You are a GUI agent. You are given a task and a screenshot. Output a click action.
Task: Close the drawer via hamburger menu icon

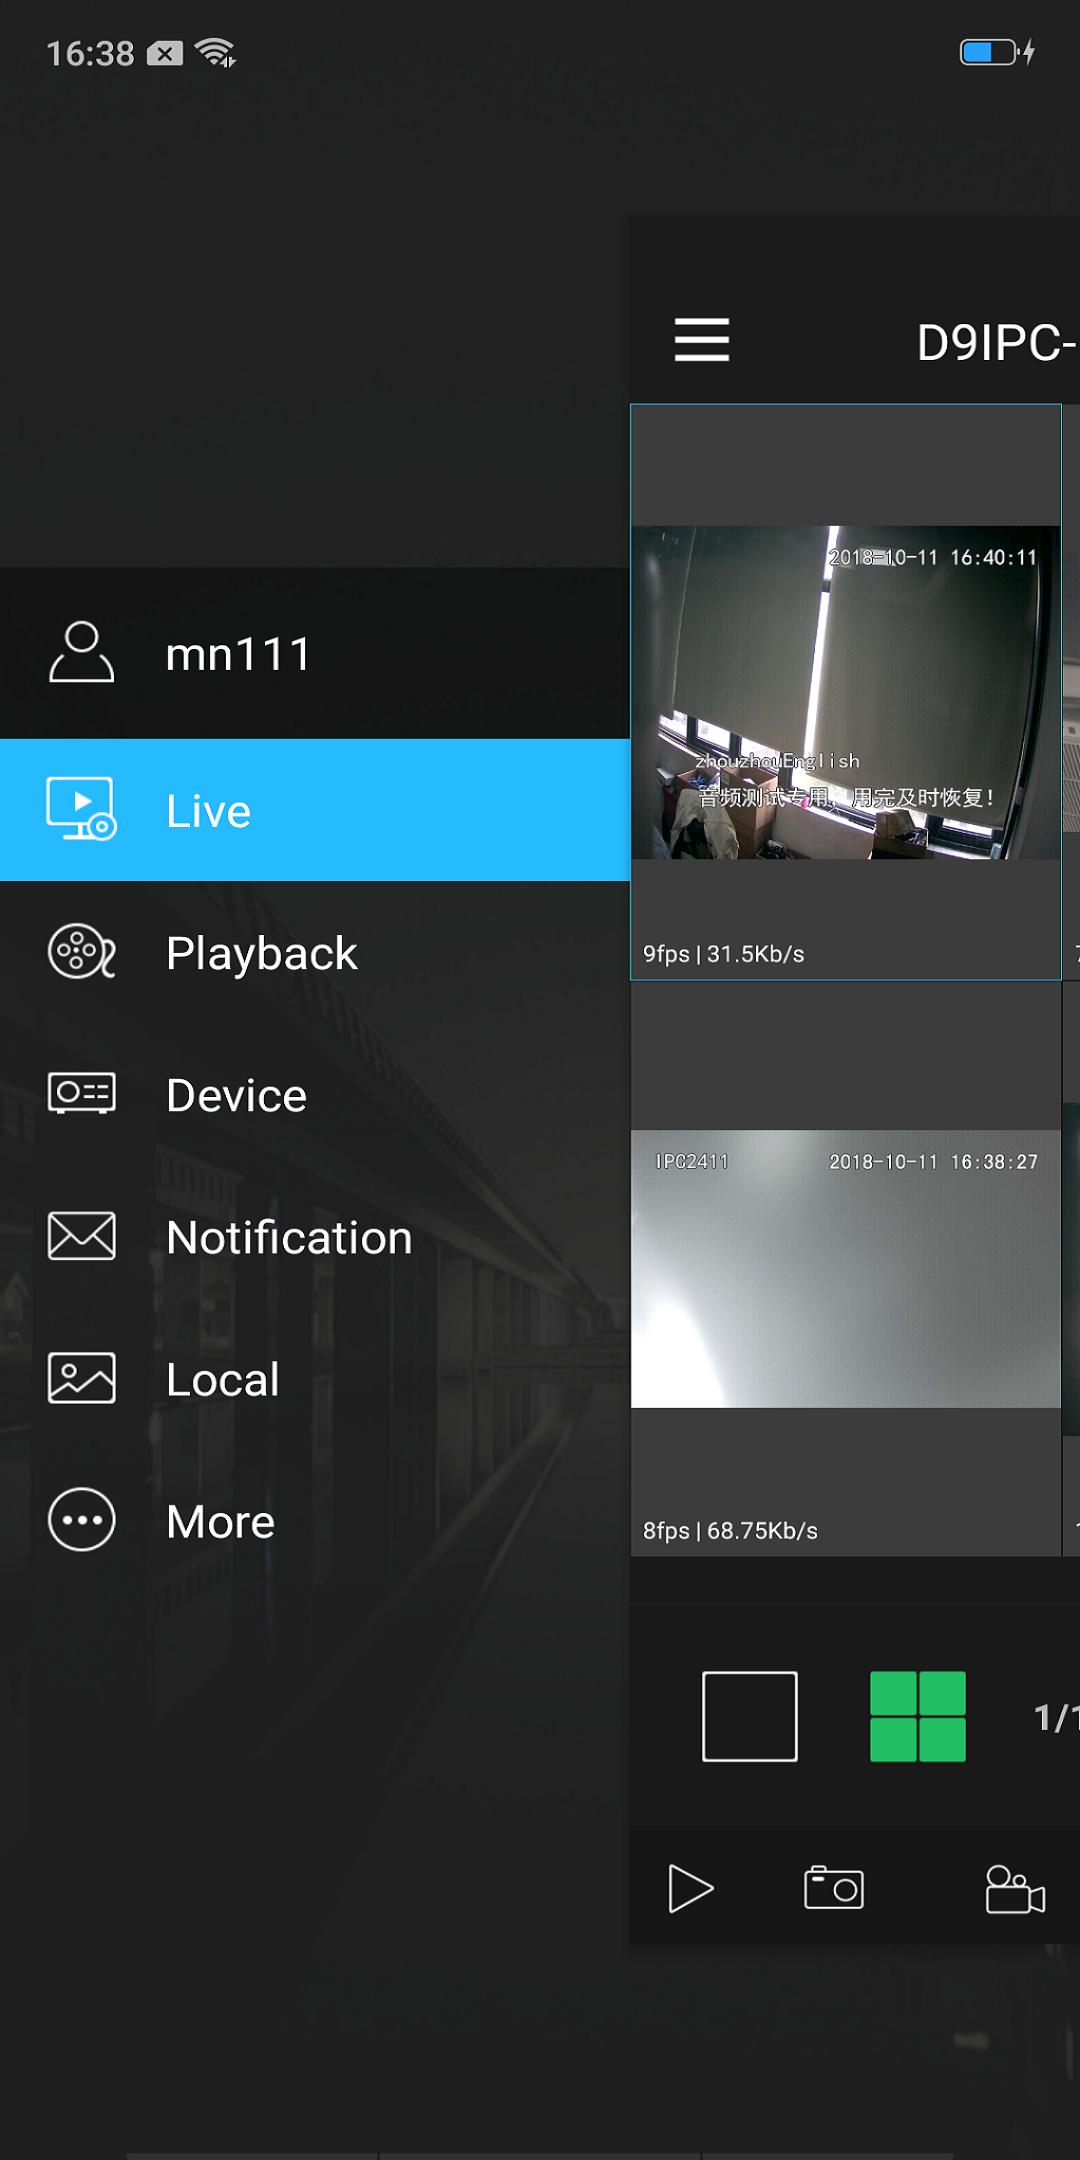pos(702,340)
